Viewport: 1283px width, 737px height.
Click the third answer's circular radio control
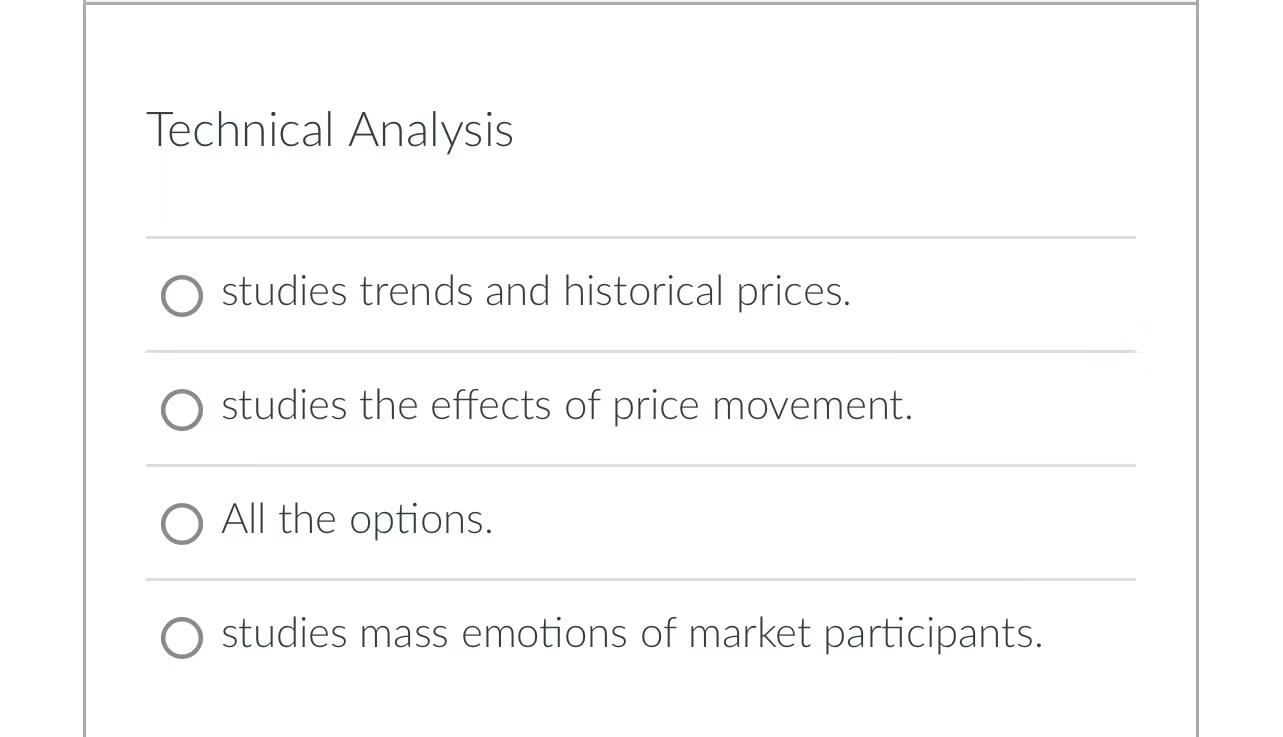[181, 523]
